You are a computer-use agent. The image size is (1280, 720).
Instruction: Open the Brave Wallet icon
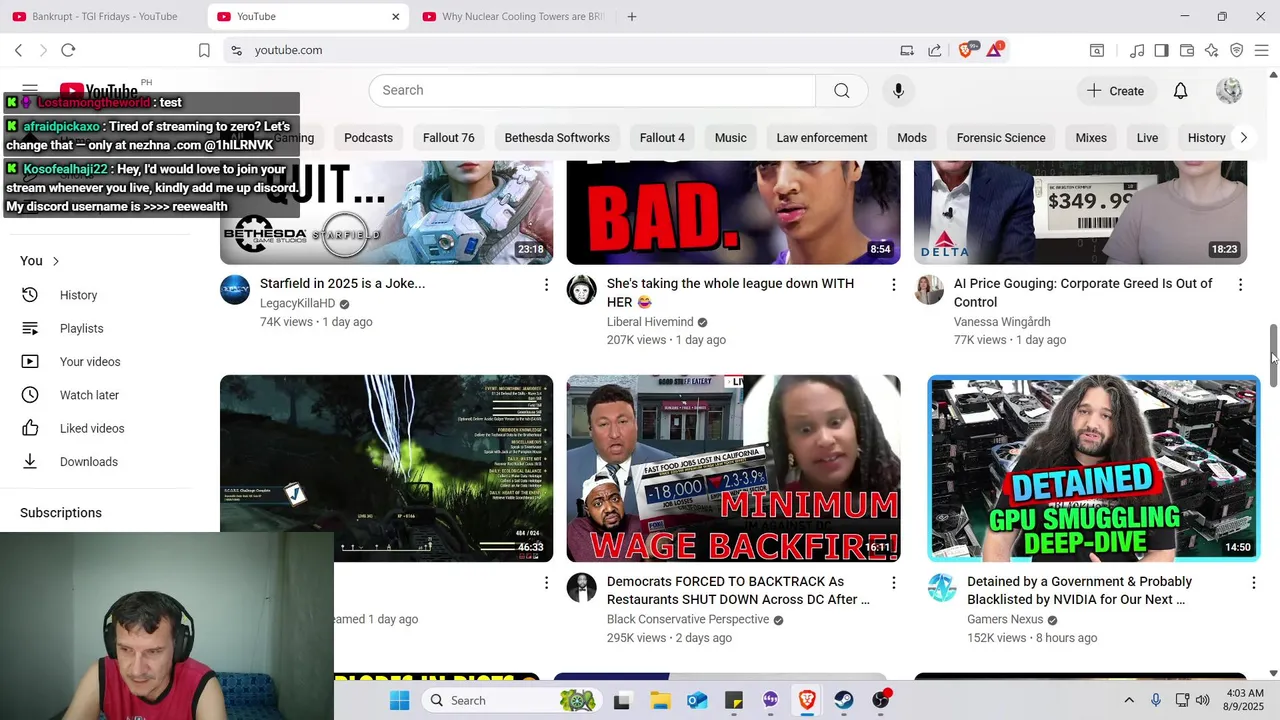pos(1187,50)
